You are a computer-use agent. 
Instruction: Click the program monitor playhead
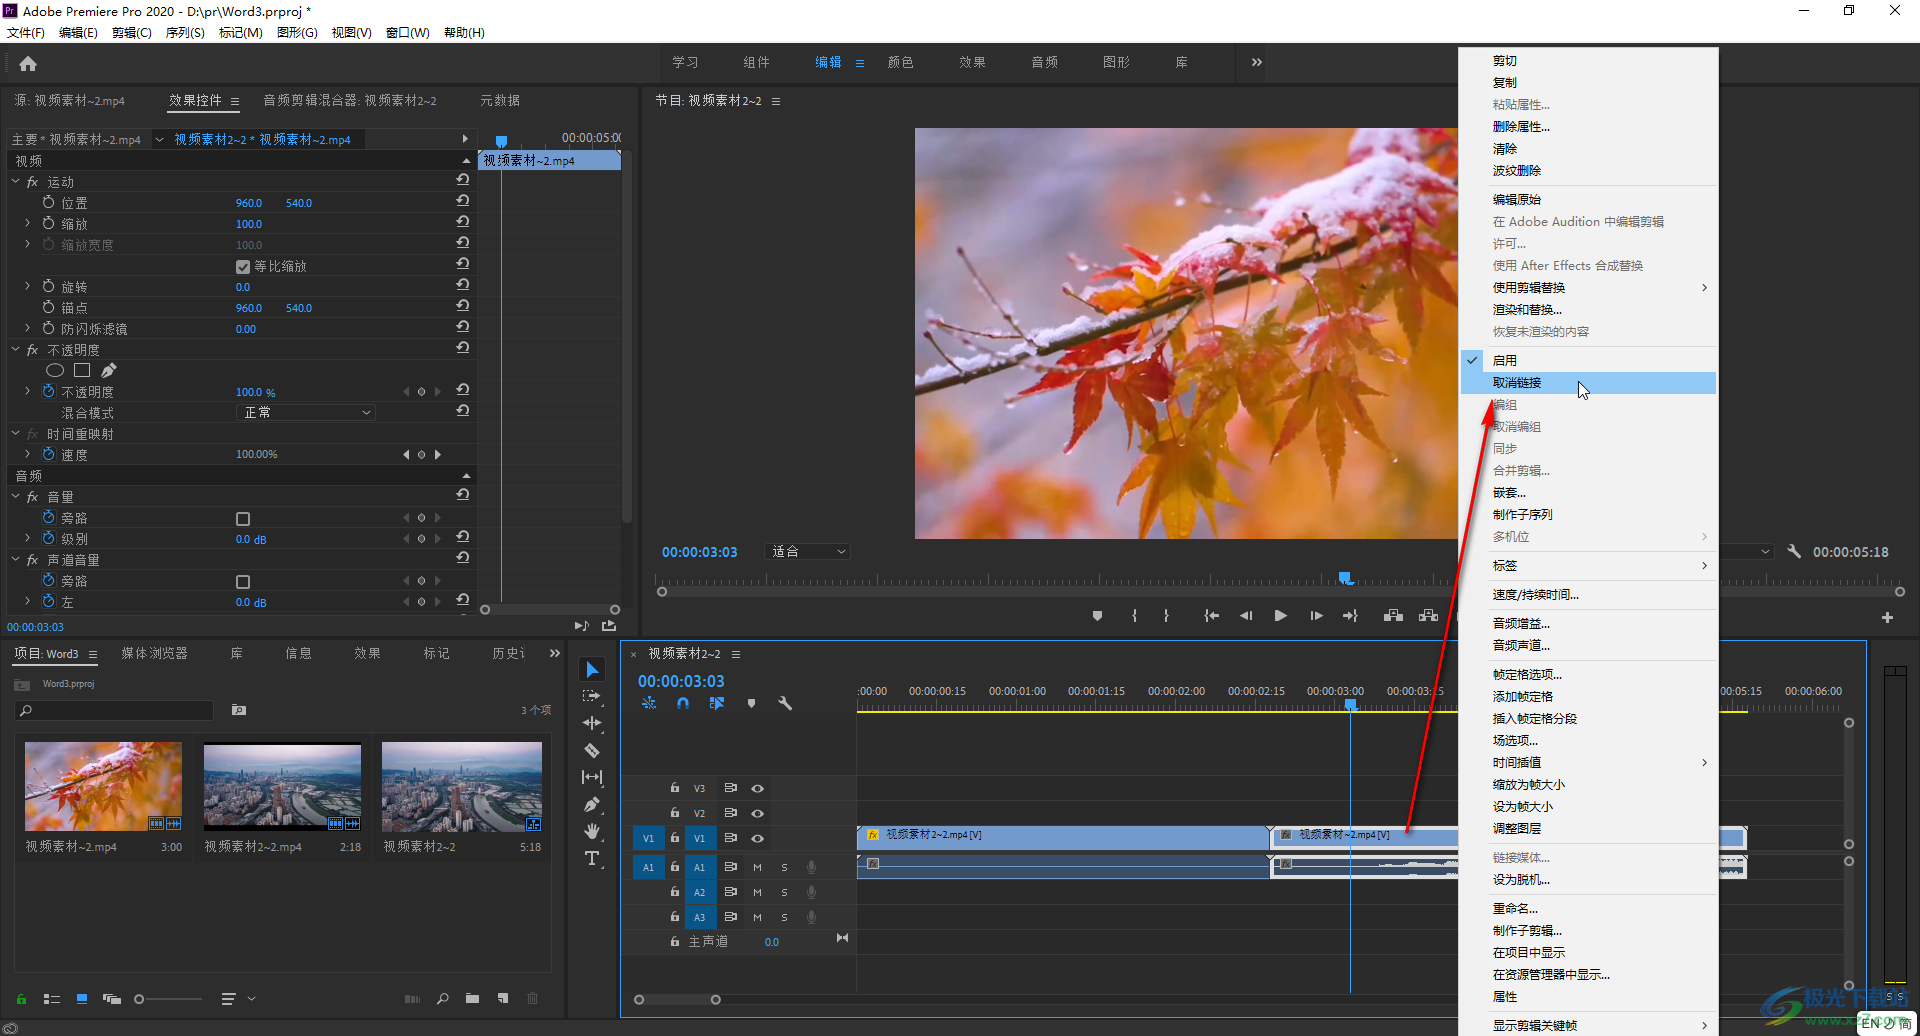(1346, 578)
